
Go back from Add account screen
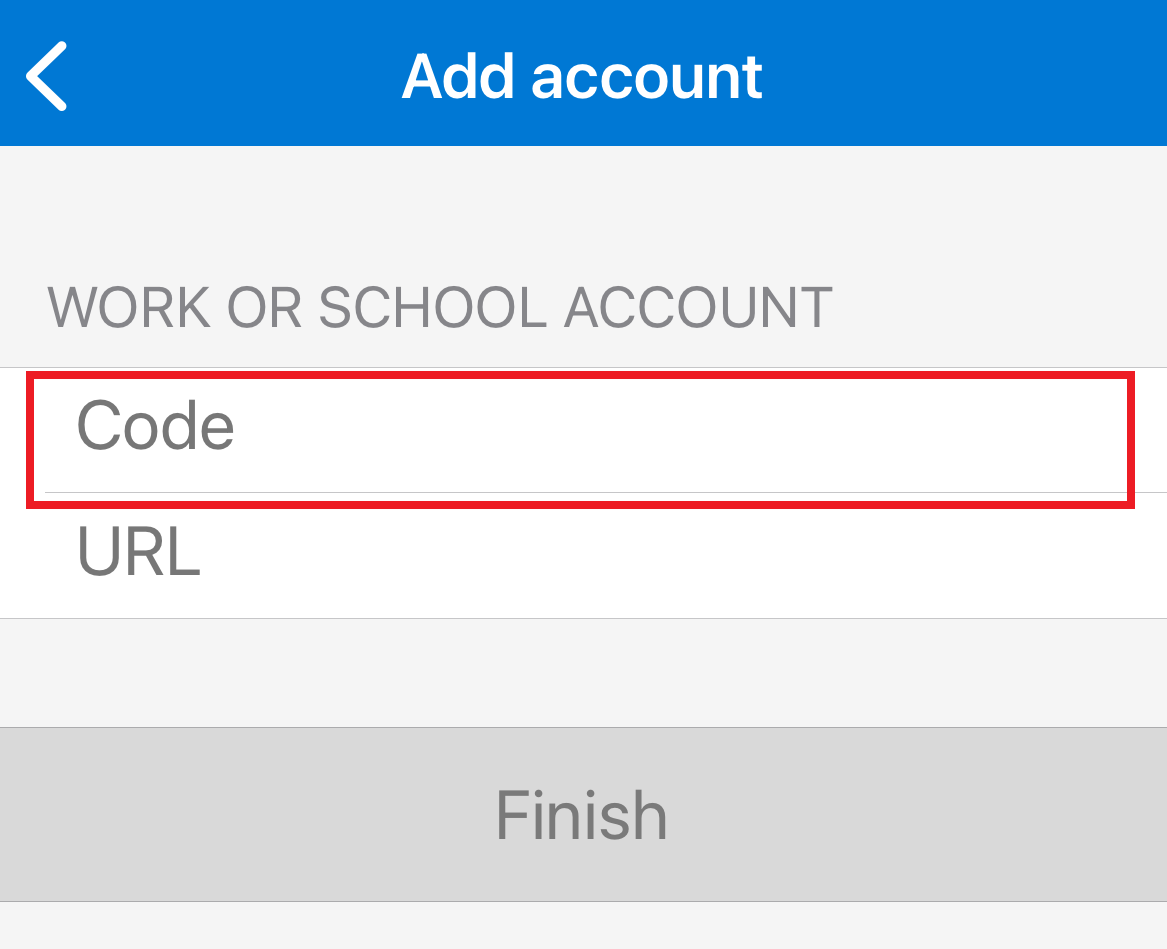(46, 75)
